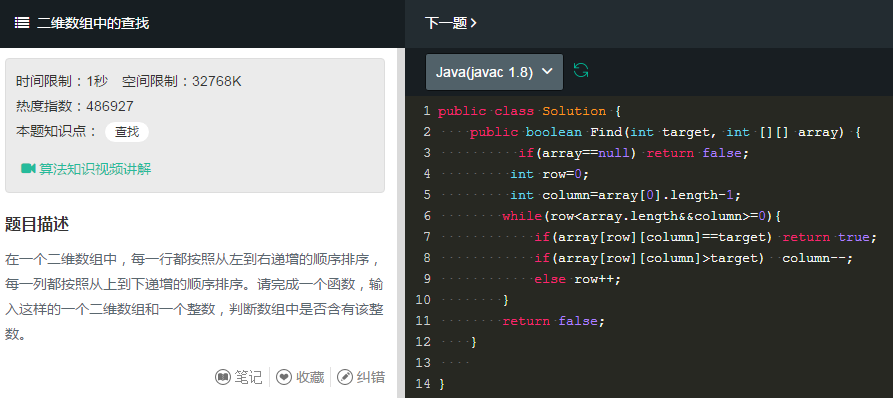Click the column-- line
This screenshot has height=398, width=893.
tap(694, 259)
